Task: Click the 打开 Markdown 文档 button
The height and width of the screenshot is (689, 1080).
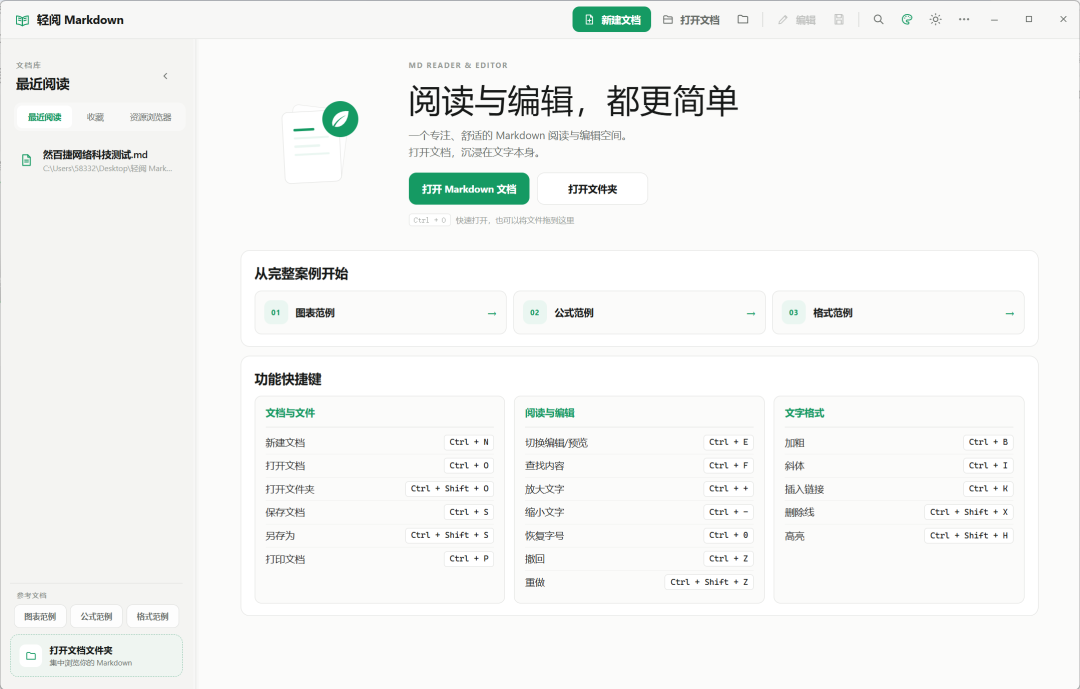Action: pyautogui.click(x=469, y=189)
